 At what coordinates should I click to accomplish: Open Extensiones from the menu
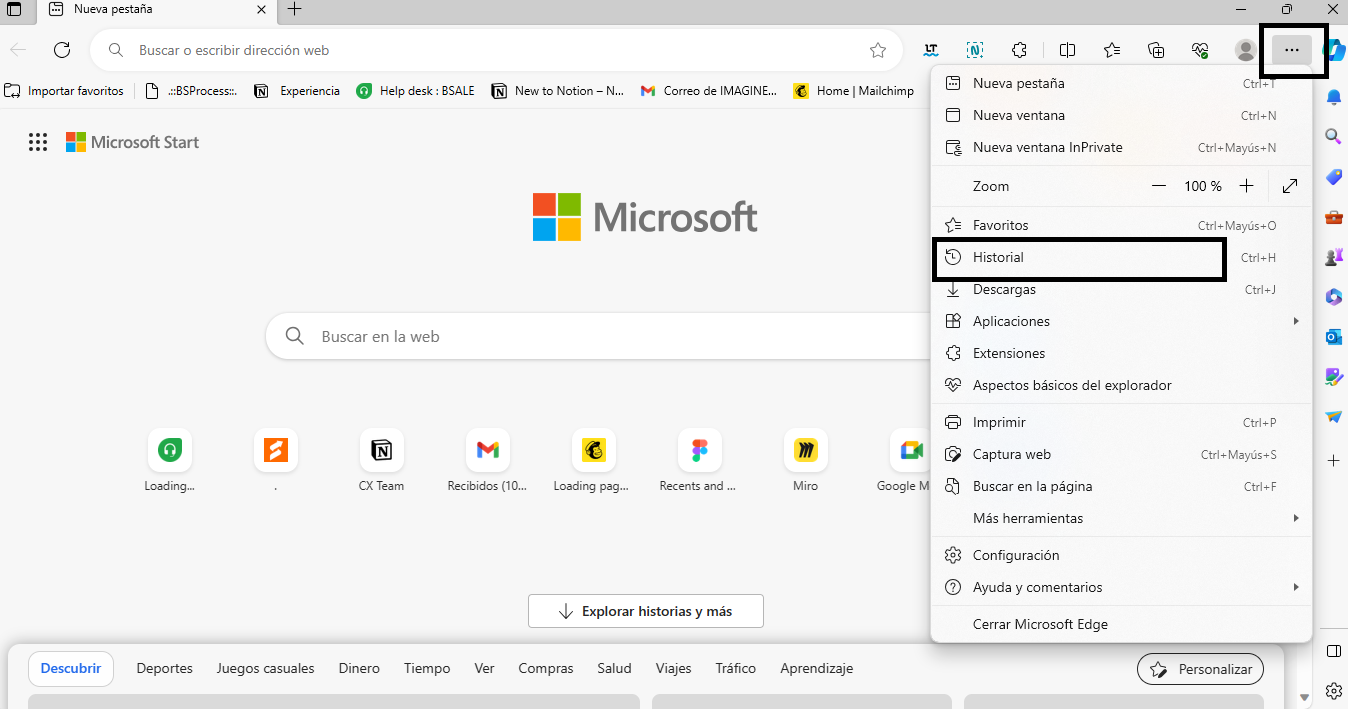pos(1121,353)
